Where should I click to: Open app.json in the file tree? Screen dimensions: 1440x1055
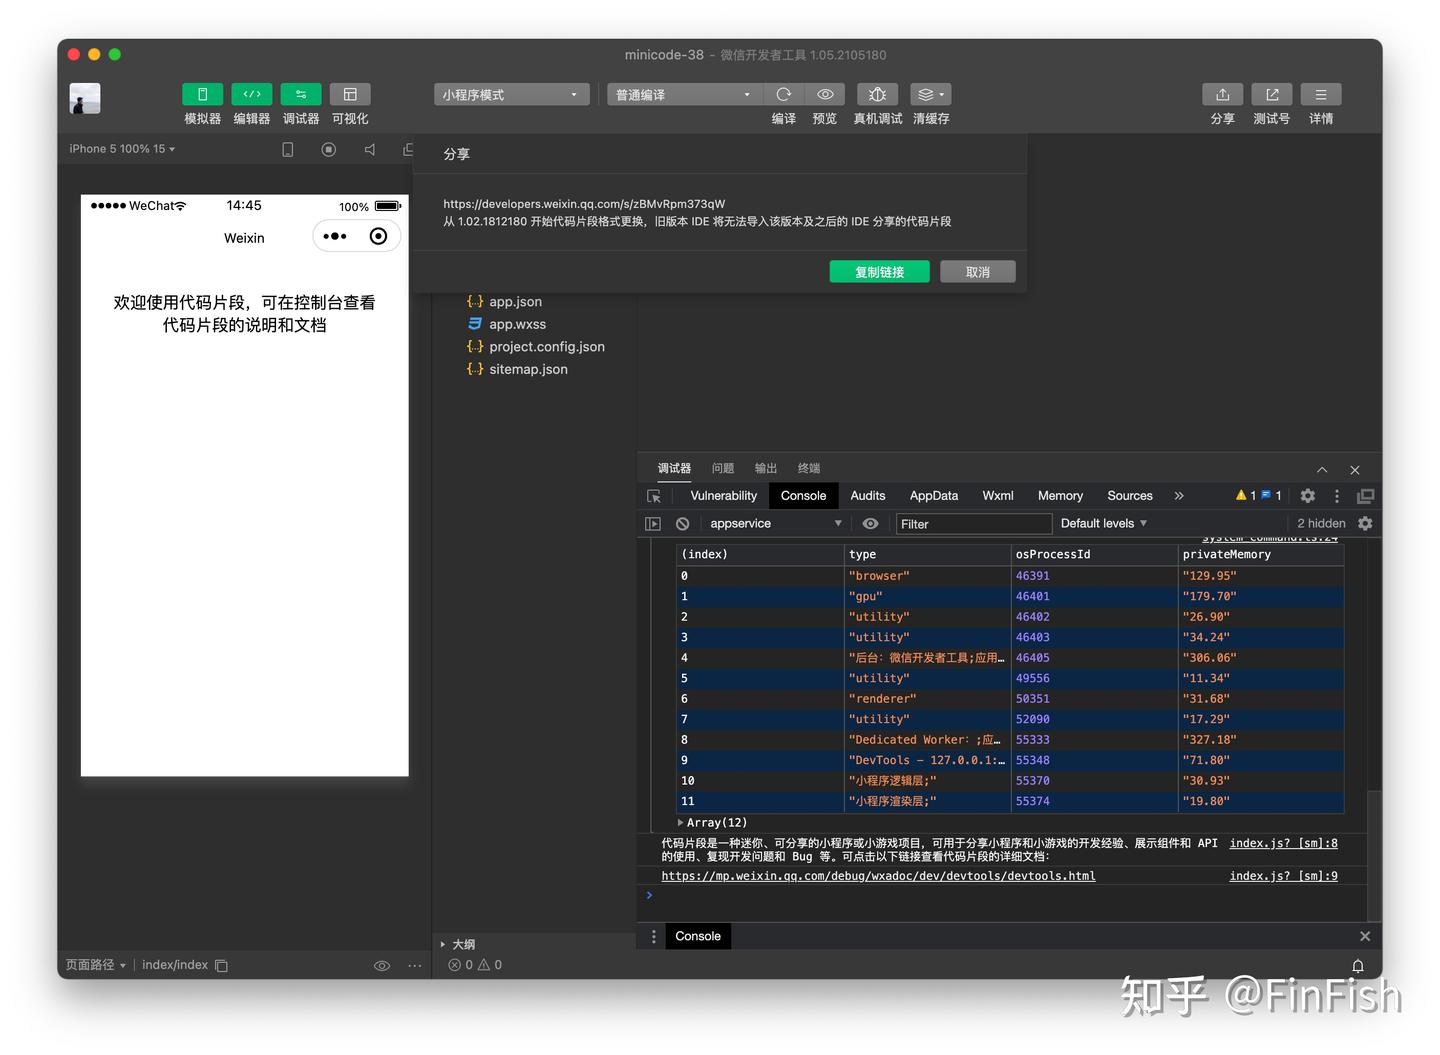[515, 301]
